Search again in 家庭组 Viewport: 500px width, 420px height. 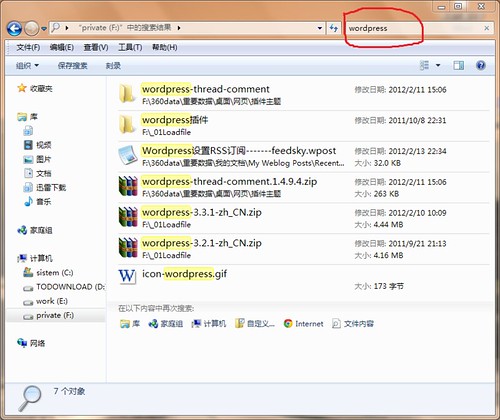click(x=166, y=323)
